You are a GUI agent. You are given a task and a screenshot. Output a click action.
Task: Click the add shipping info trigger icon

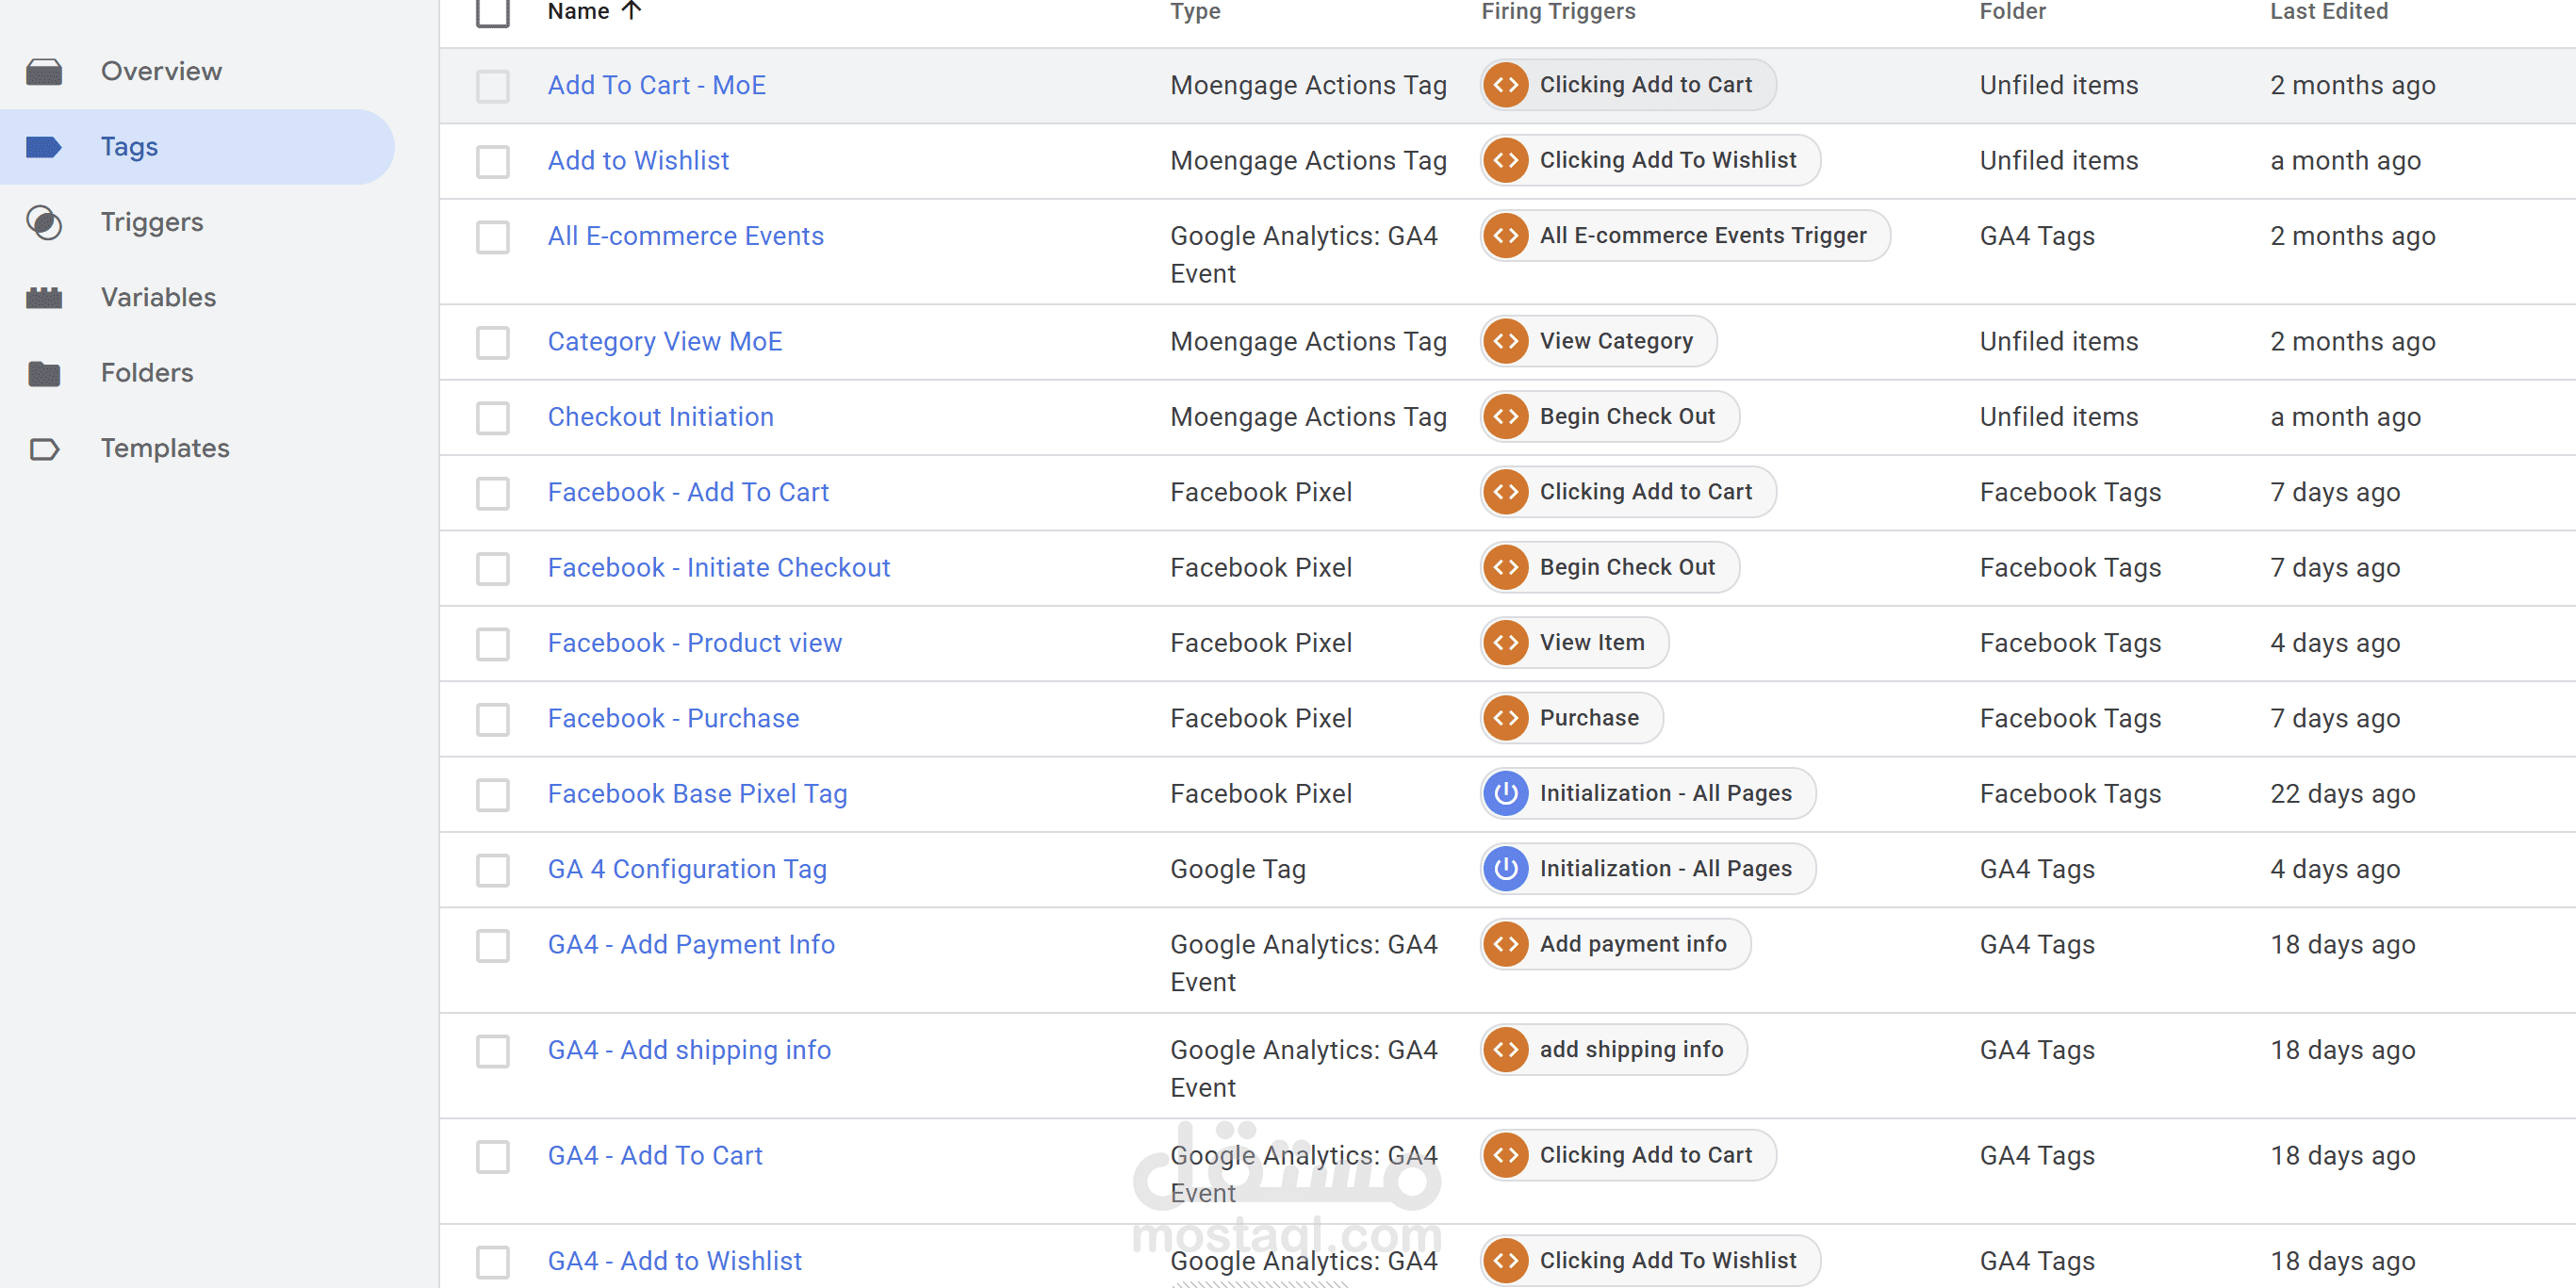click(x=1506, y=1050)
